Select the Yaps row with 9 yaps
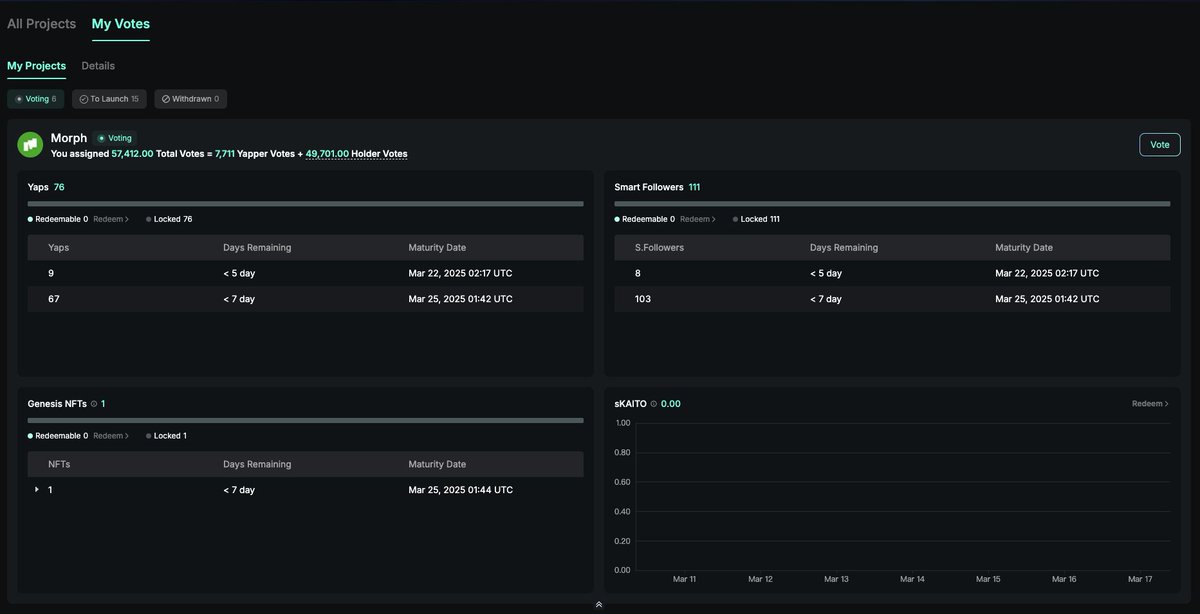Image resolution: width=1200 pixels, height=614 pixels. (x=305, y=273)
